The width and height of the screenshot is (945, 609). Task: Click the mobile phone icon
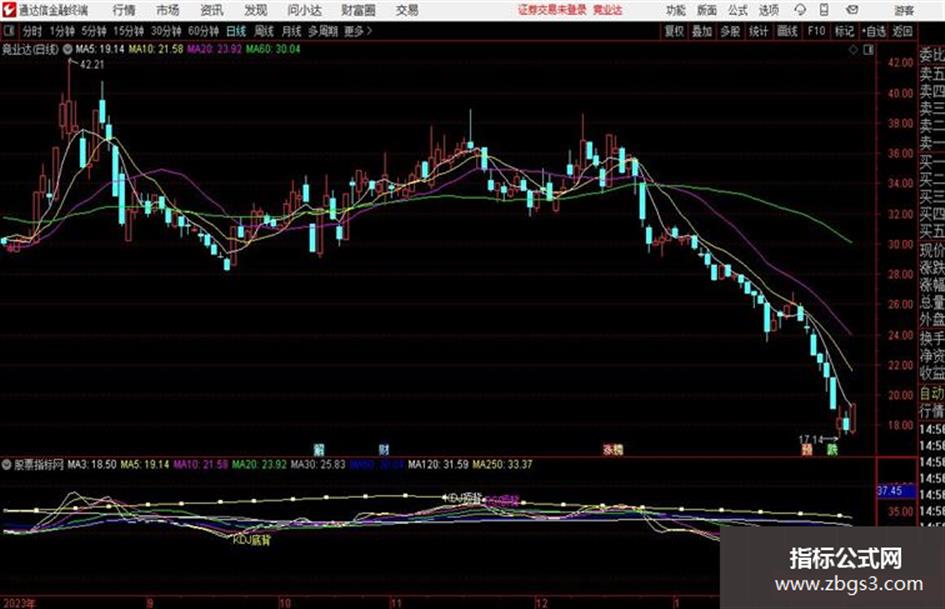(824, 10)
